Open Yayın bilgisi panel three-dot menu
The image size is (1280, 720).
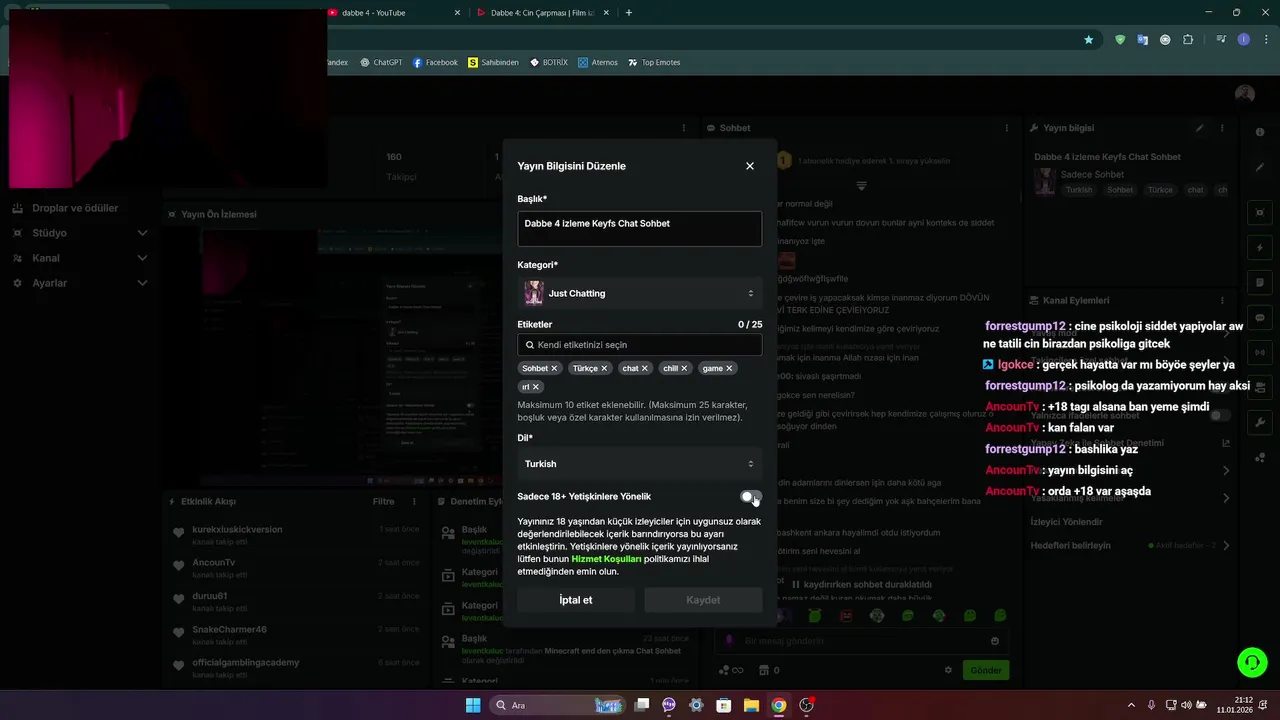[x=1222, y=128]
